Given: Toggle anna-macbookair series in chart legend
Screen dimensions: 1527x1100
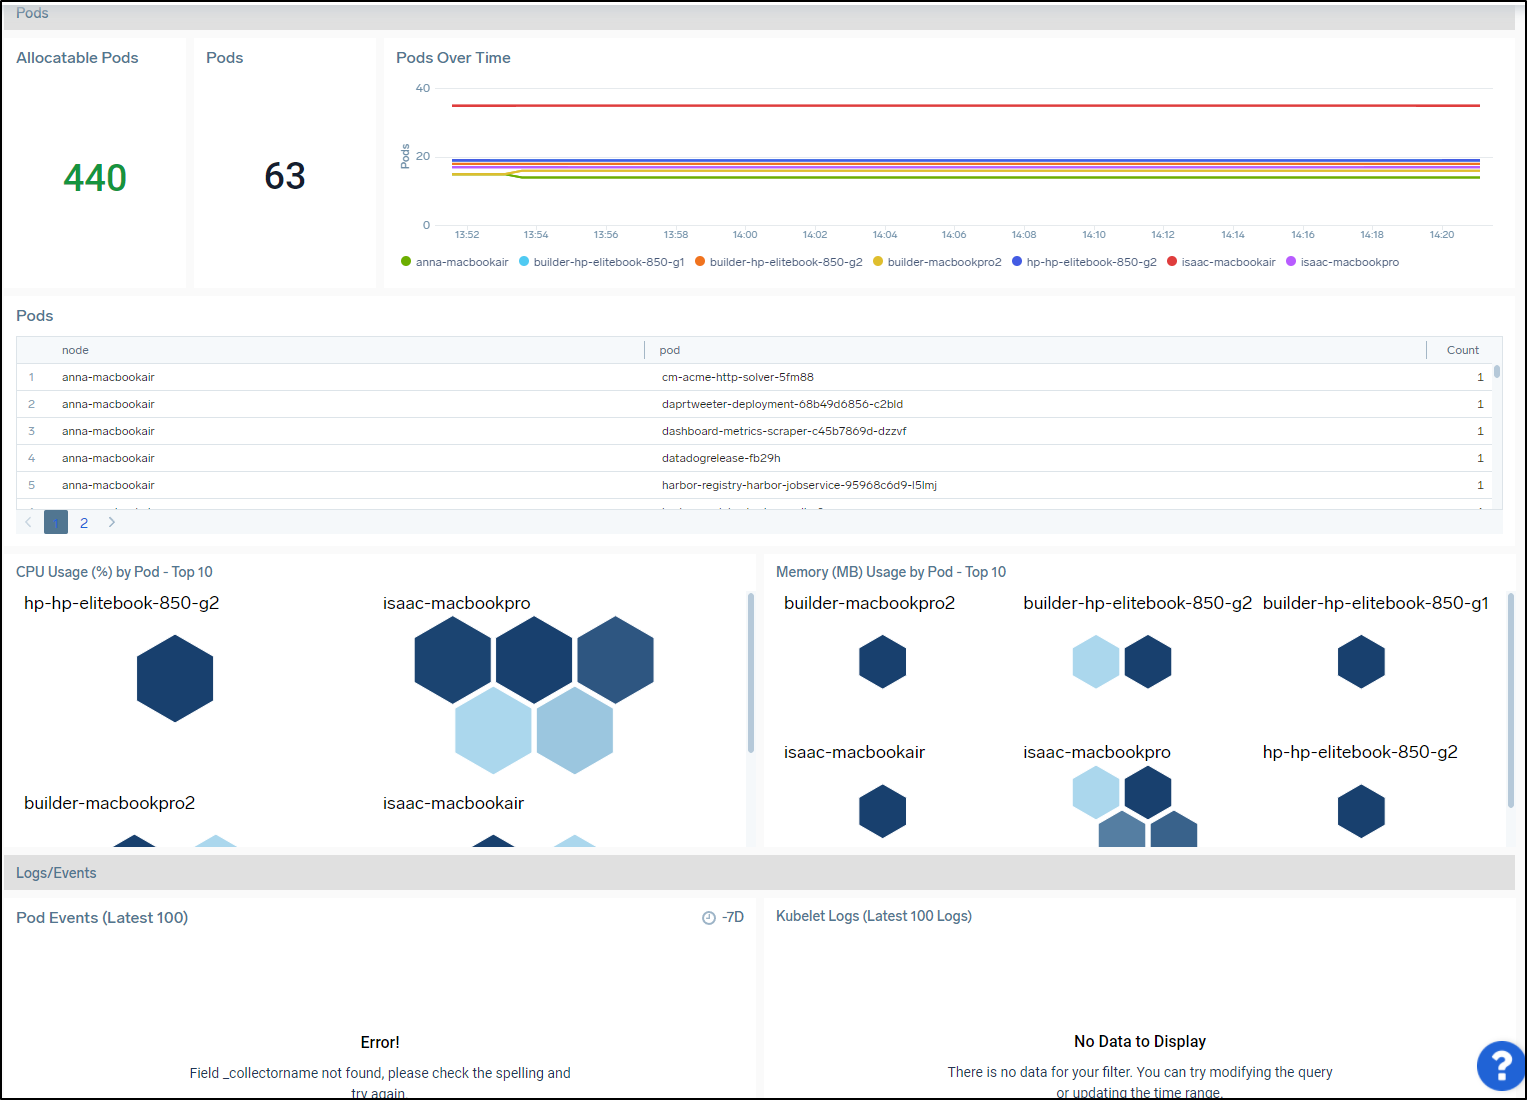Looking at the screenshot, I should tap(455, 262).
